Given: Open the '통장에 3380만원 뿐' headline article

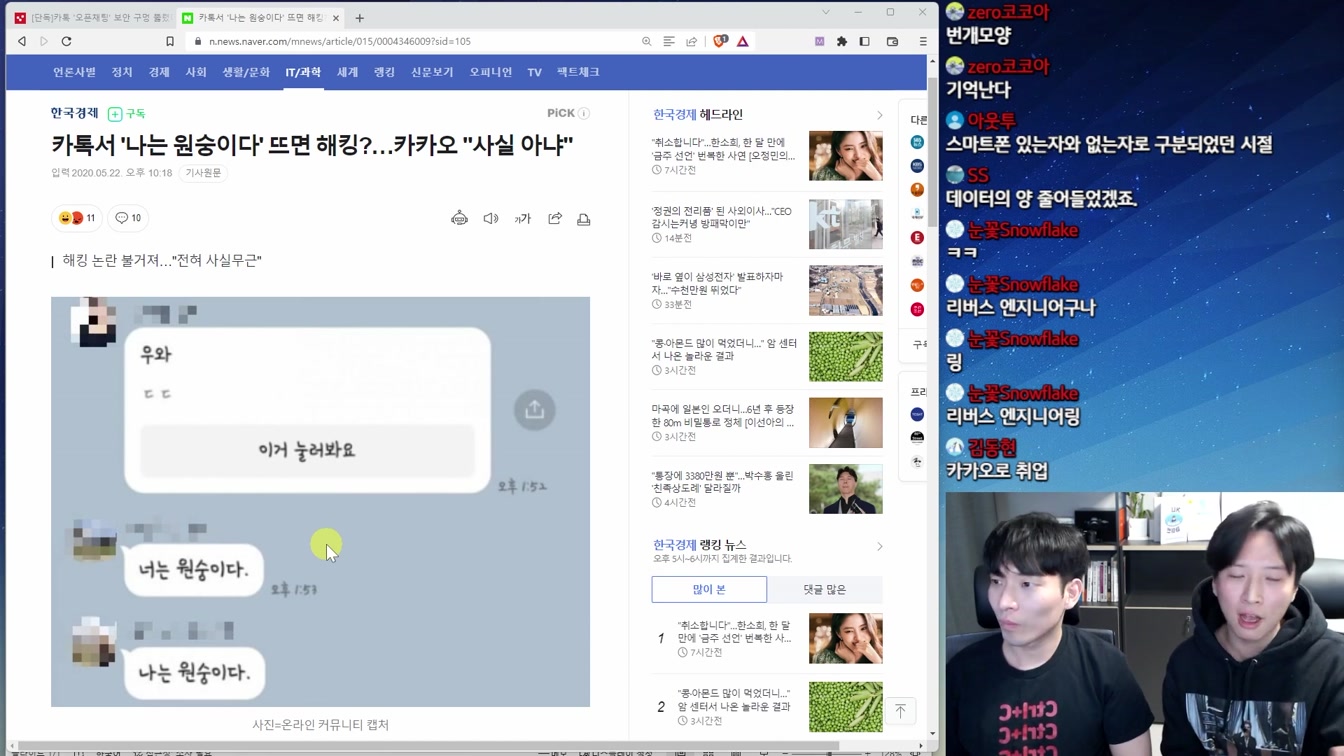Looking at the screenshot, I should pos(722,482).
